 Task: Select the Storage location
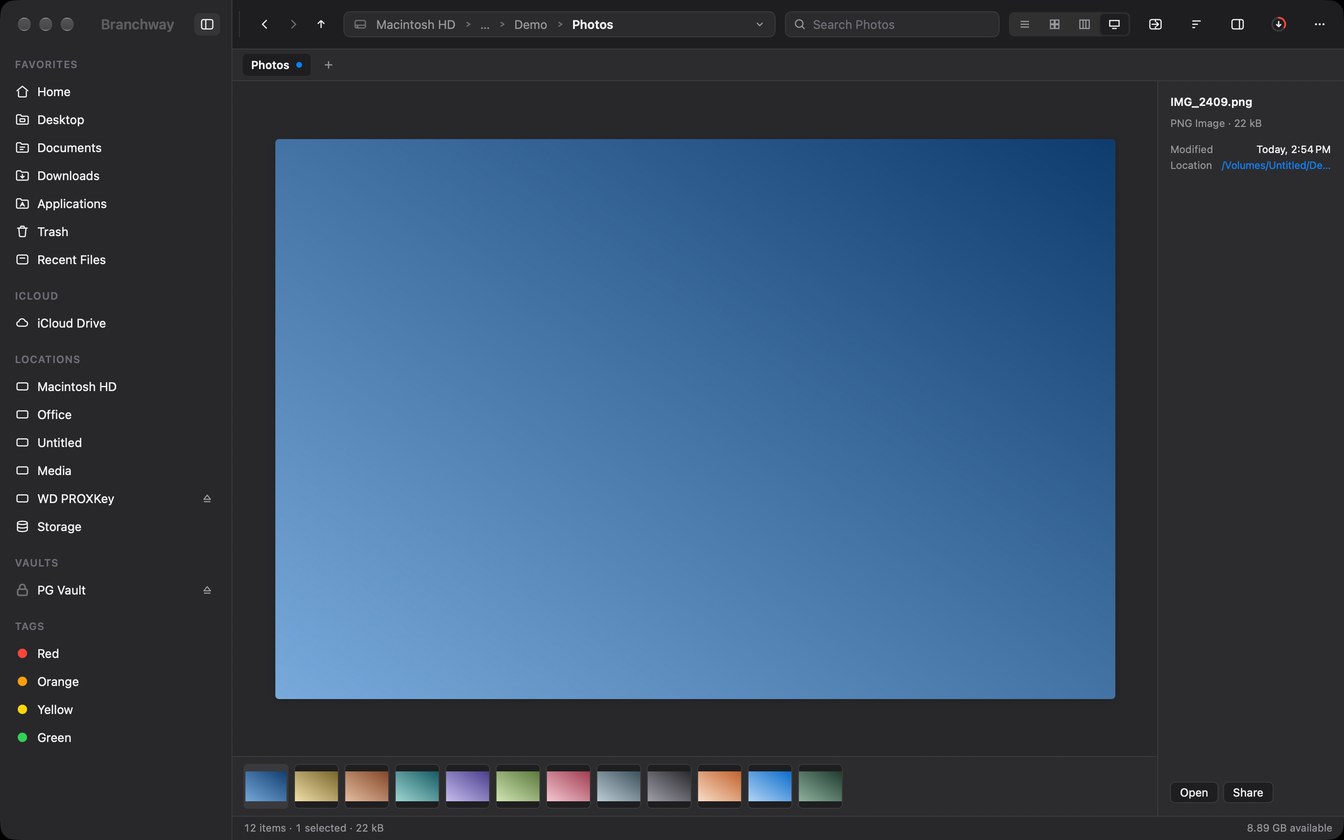tap(115, 527)
